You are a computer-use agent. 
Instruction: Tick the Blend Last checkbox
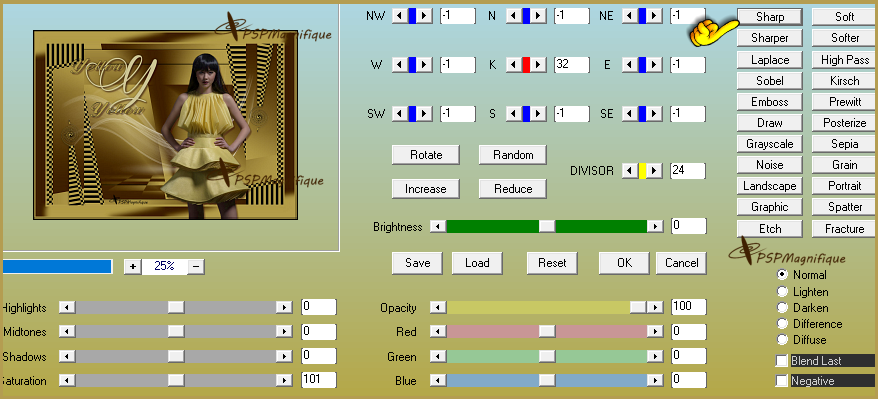782,361
